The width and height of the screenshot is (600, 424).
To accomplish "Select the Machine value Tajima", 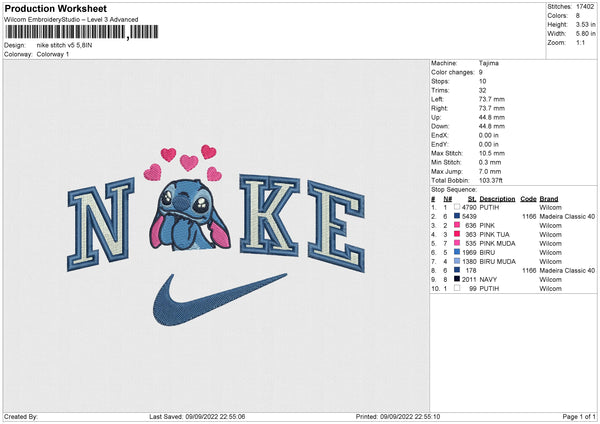I will tap(489, 63).
